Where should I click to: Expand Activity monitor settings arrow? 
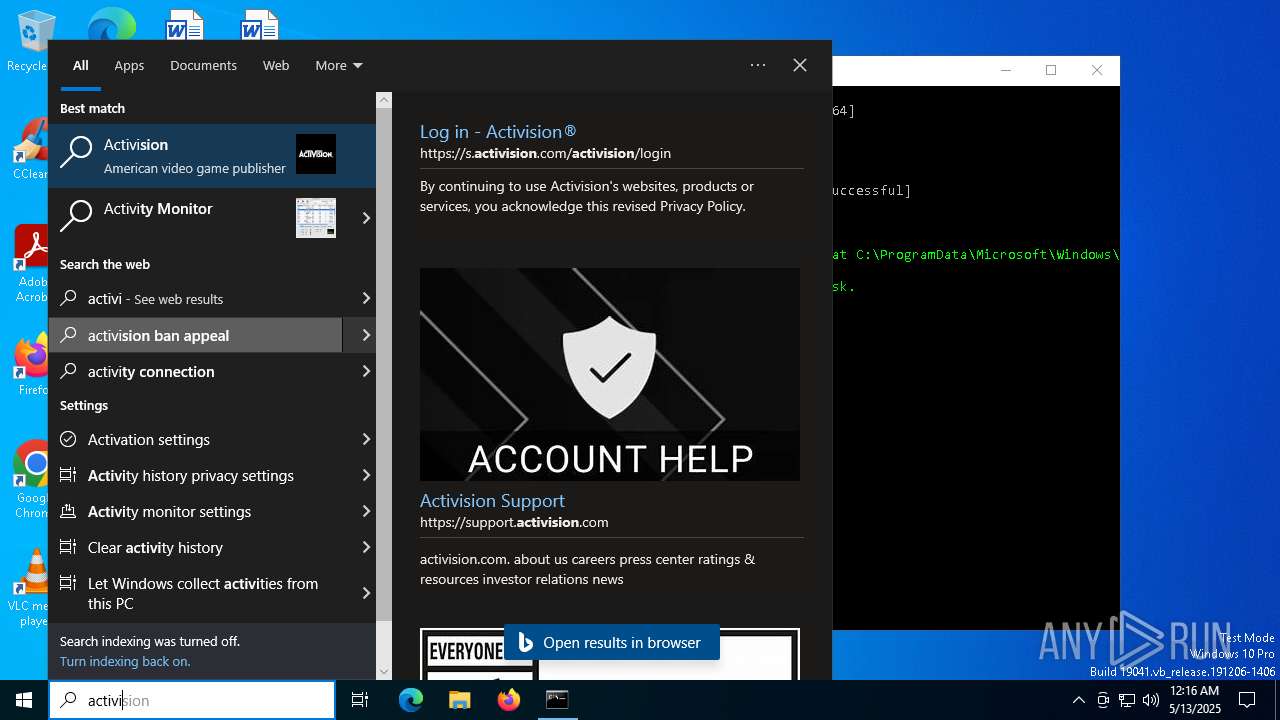point(366,511)
